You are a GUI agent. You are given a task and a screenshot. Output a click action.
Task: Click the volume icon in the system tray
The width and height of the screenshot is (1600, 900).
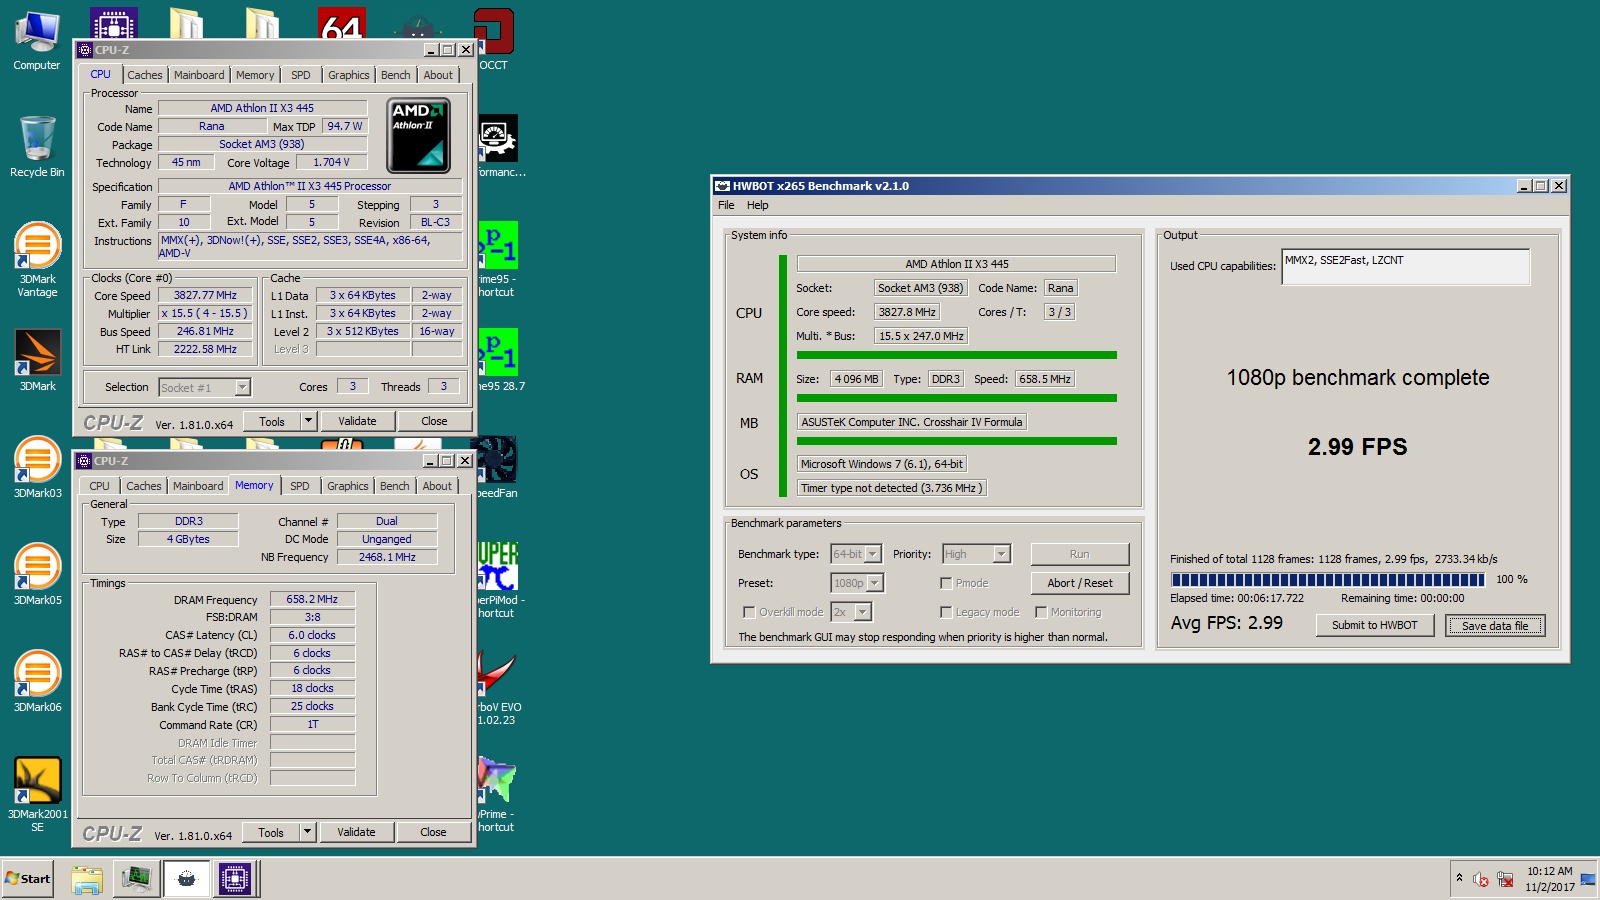[x=1481, y=880]
